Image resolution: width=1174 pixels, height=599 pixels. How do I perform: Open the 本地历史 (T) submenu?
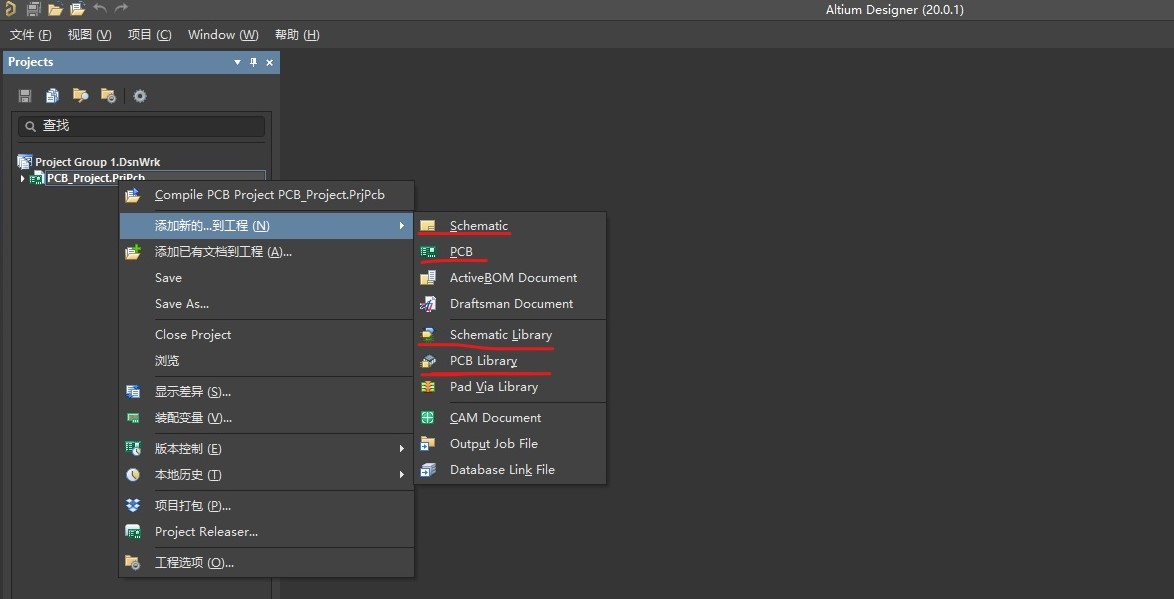267,475
